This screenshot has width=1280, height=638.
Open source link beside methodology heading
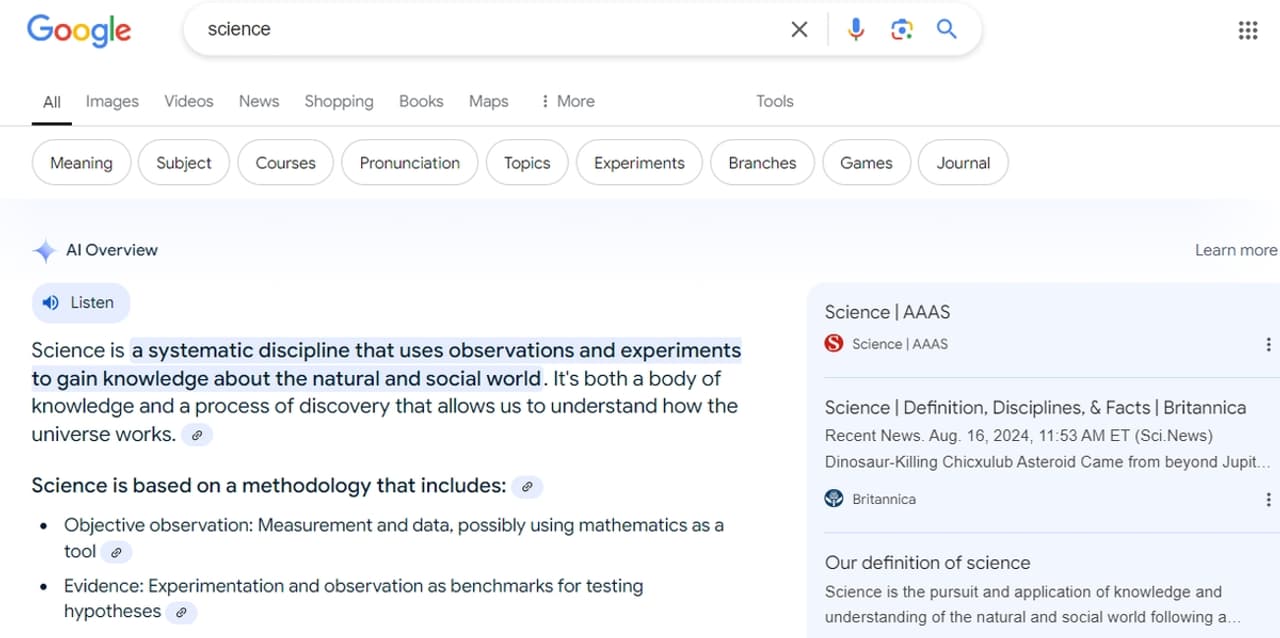click(527, 487)
